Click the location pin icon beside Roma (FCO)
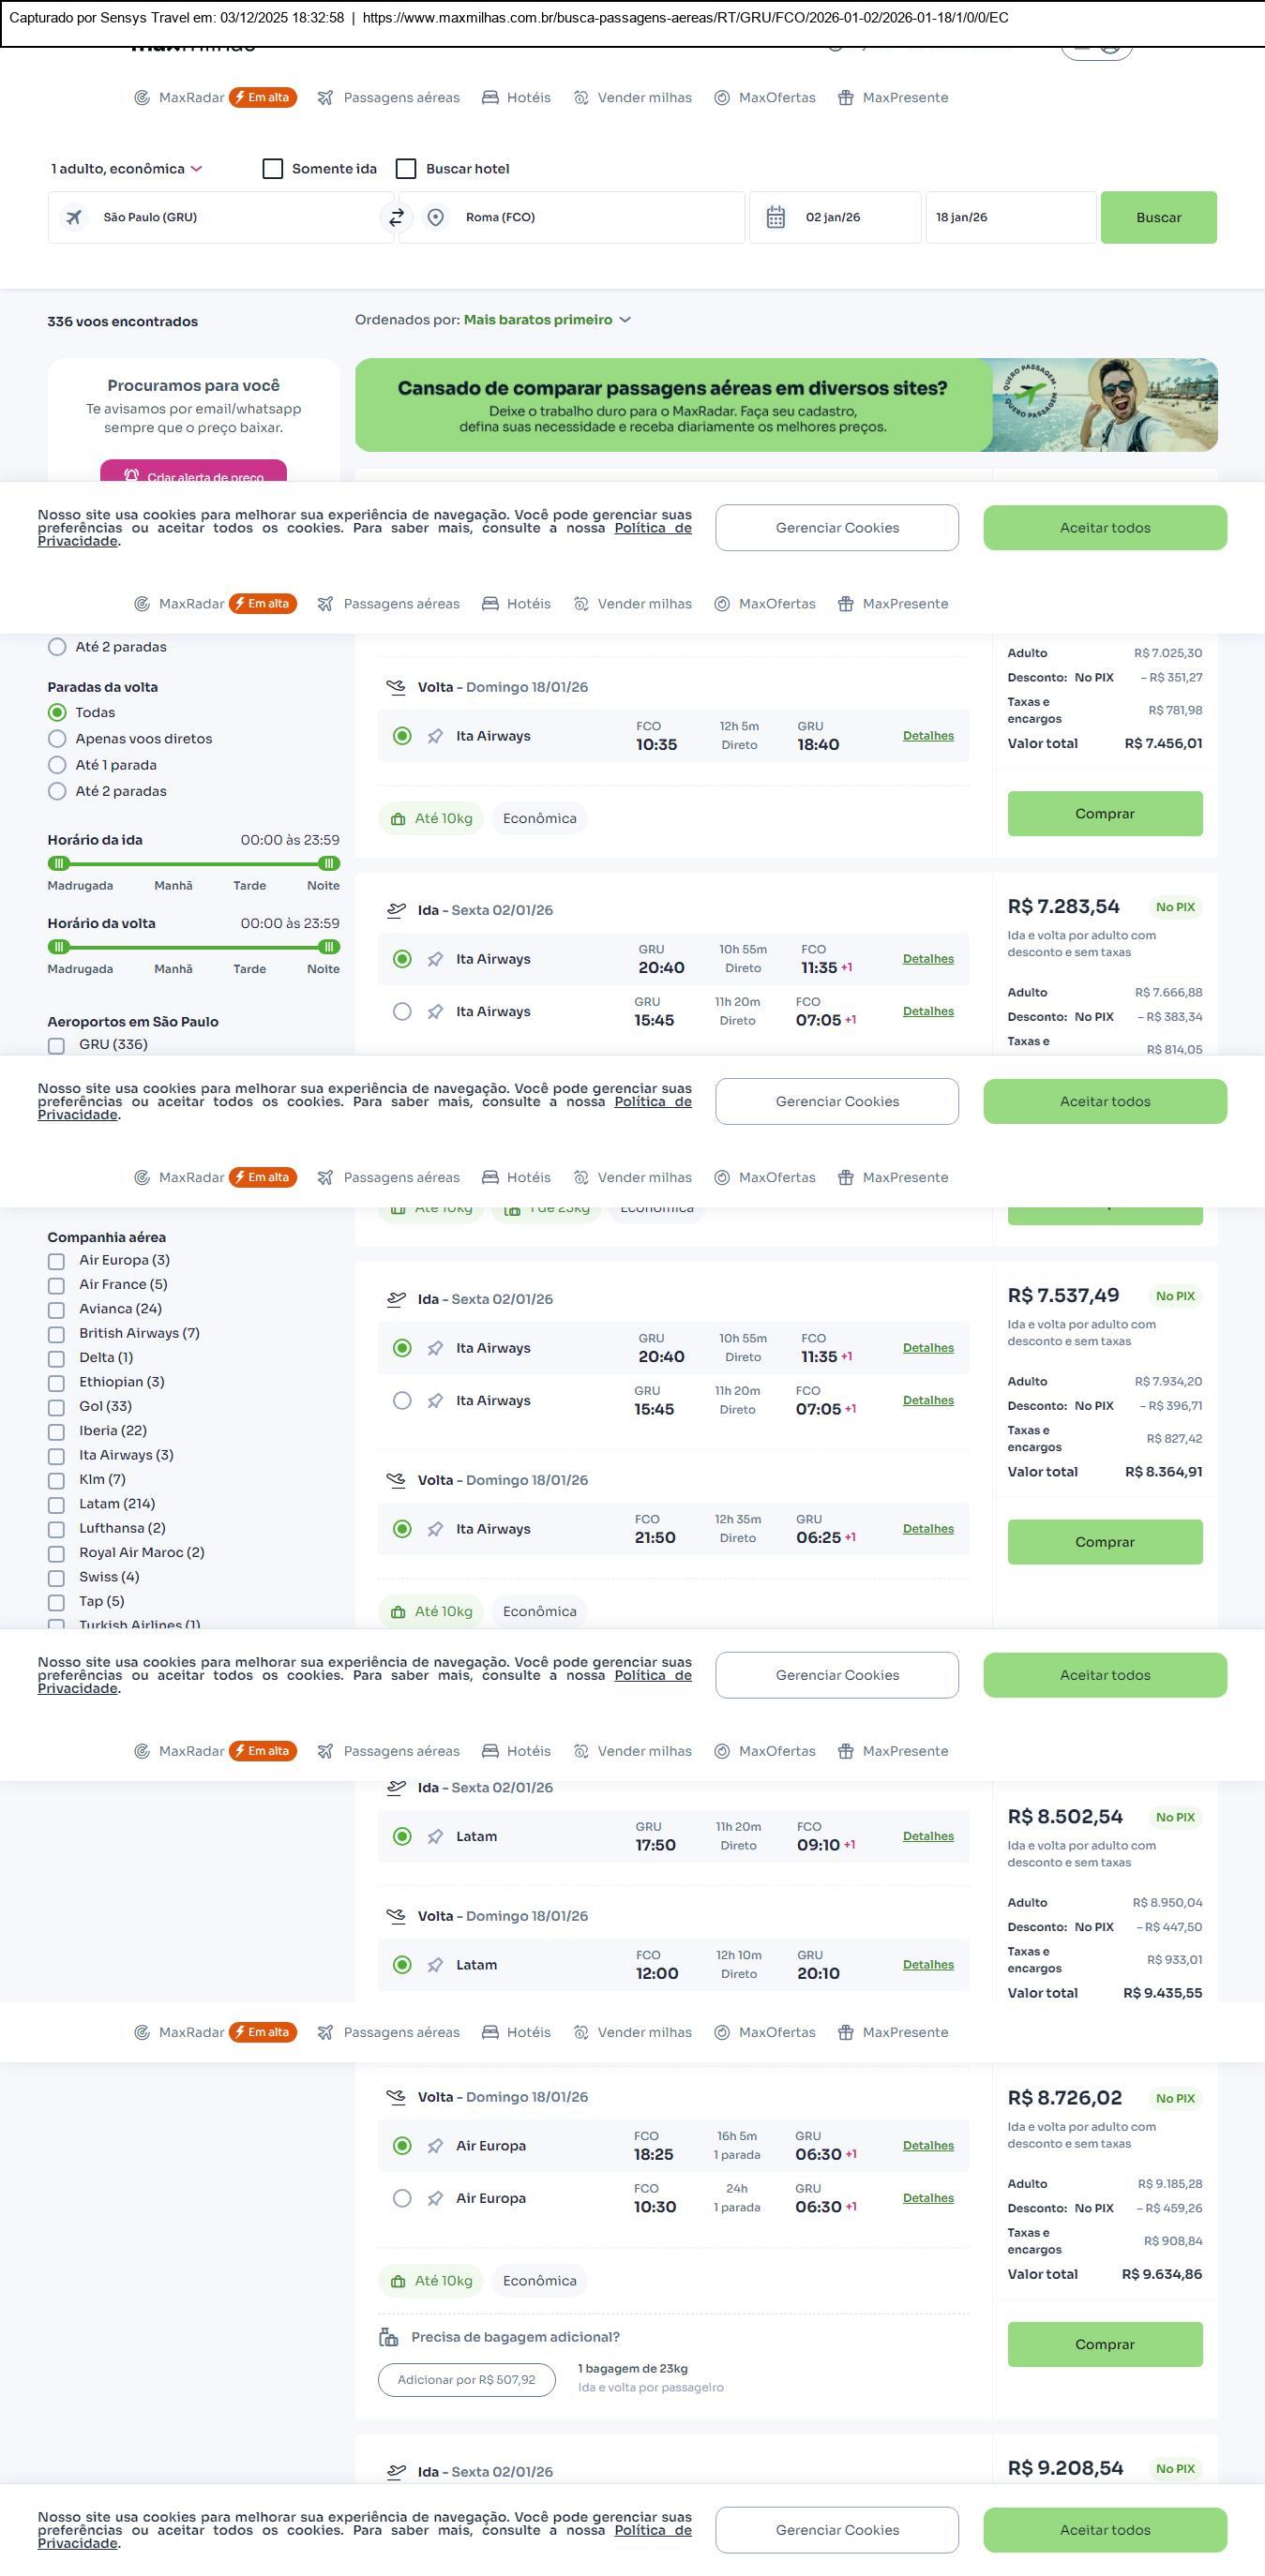1265x2576 pixels. point(435,217)
